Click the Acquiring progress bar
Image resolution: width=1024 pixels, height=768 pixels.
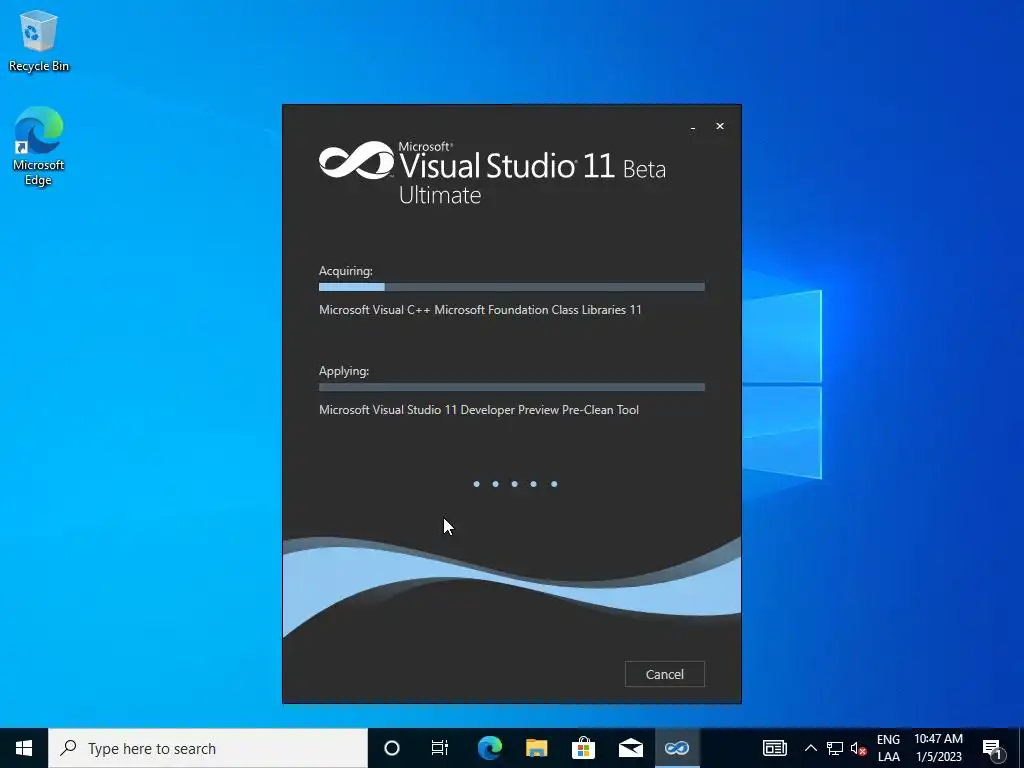[511, 287]
